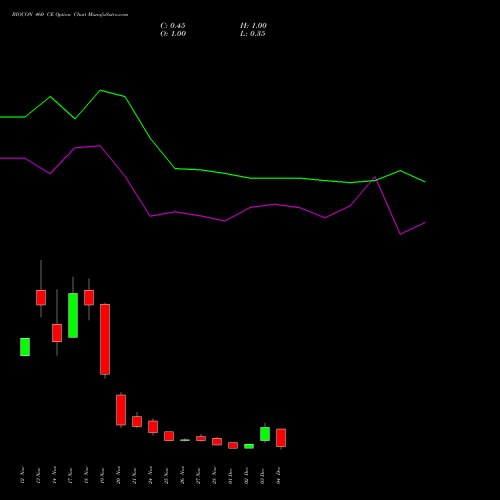500x500 pixels.
Task: Select the red candlestick for 25 Nov
Action: (169, 436)
